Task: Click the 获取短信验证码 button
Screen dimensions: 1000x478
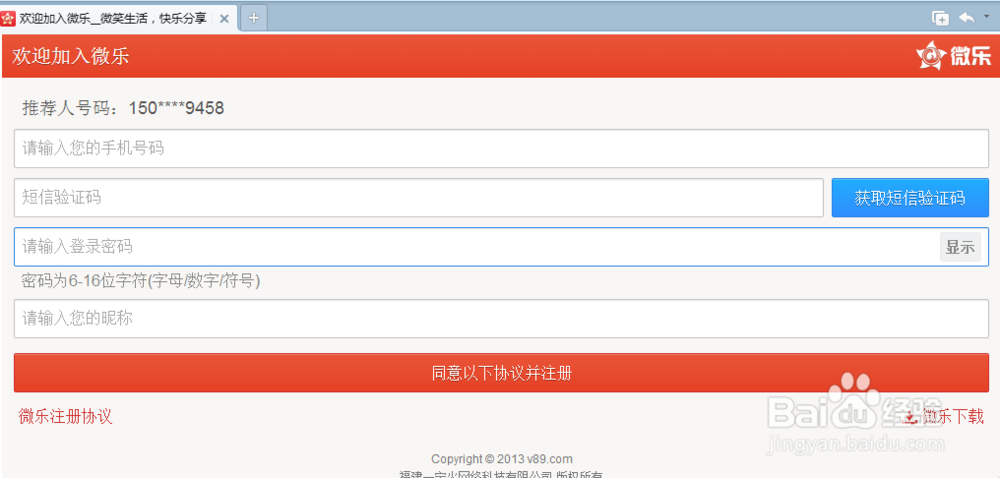Action: click(910, 198)
